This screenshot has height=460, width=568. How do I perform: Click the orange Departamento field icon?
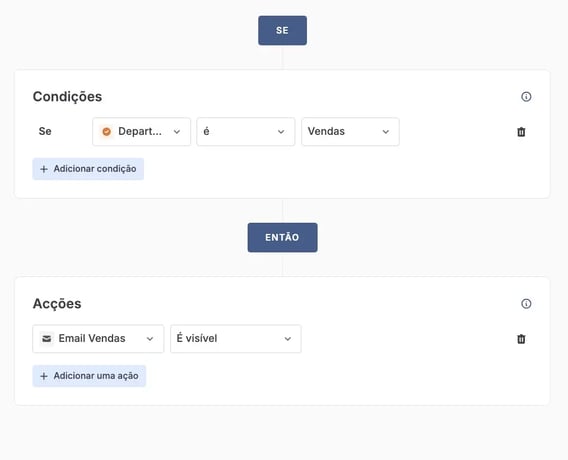106,131
